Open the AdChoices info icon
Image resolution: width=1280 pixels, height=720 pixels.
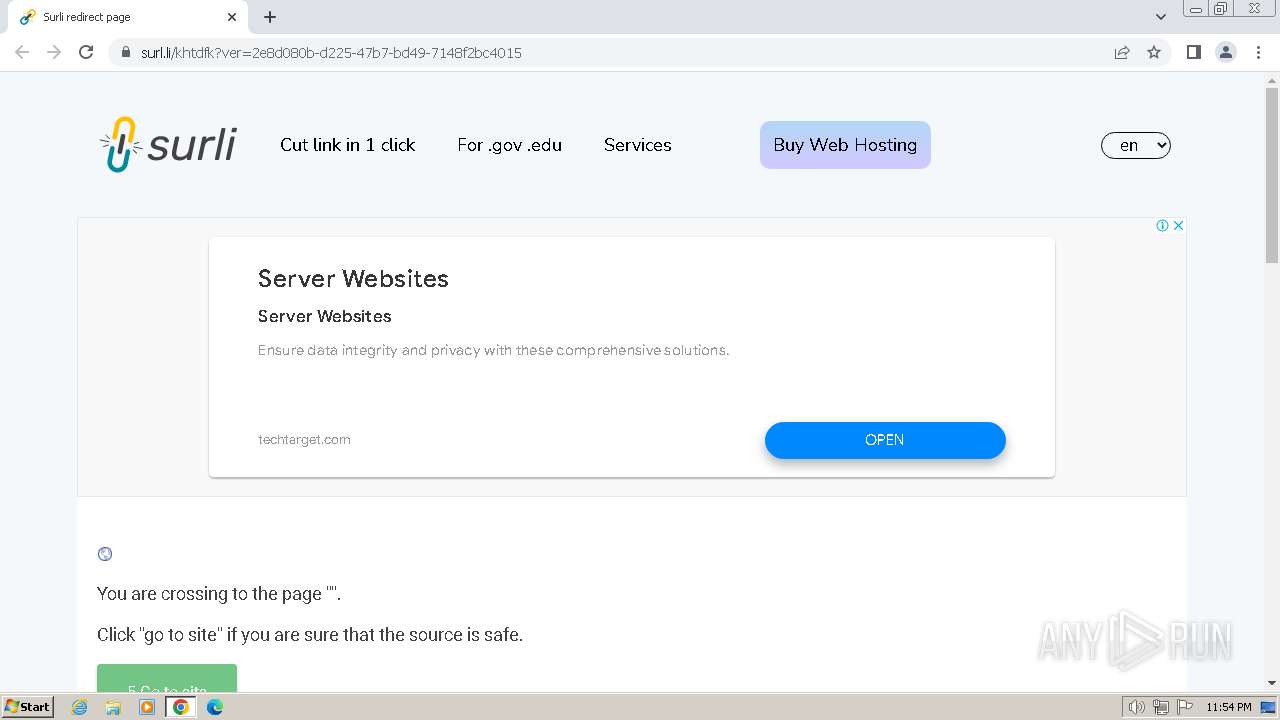coord(1162,225)
